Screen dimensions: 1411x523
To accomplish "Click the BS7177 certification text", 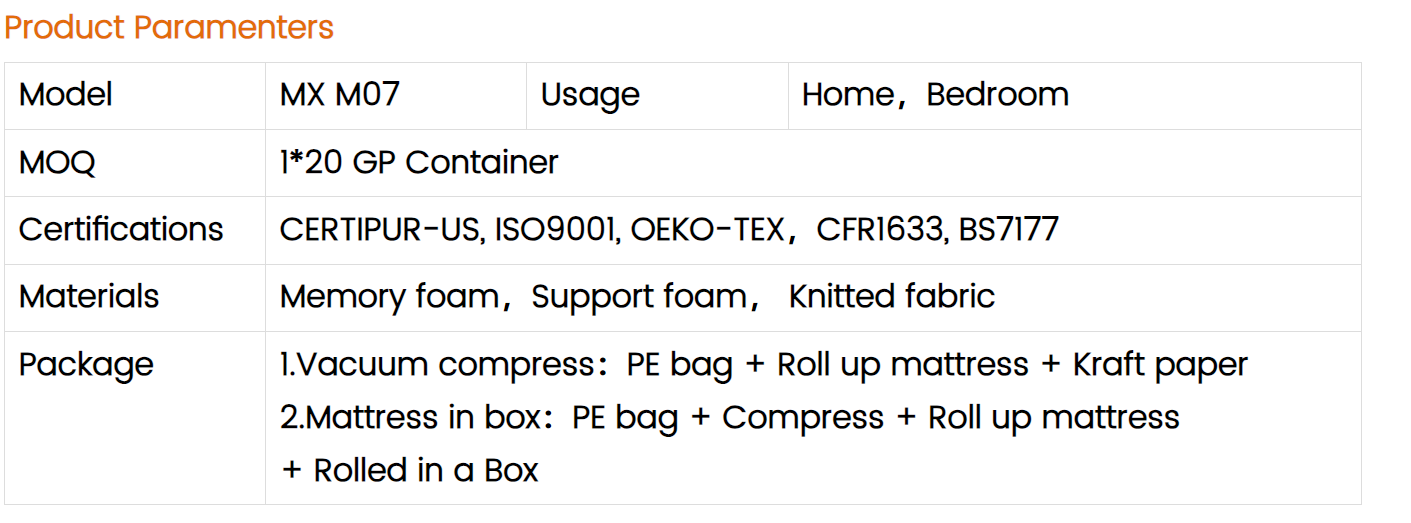I will (x=1008, y=230).
